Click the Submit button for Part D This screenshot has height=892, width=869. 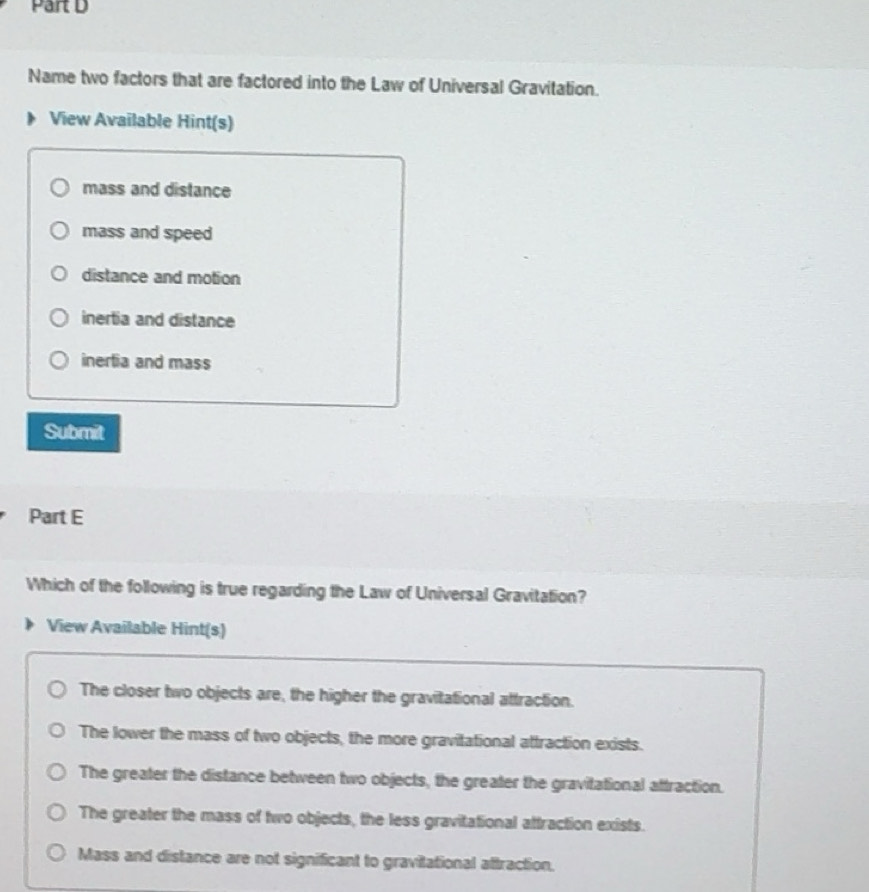pyautogui.click(x=74, y=431)
